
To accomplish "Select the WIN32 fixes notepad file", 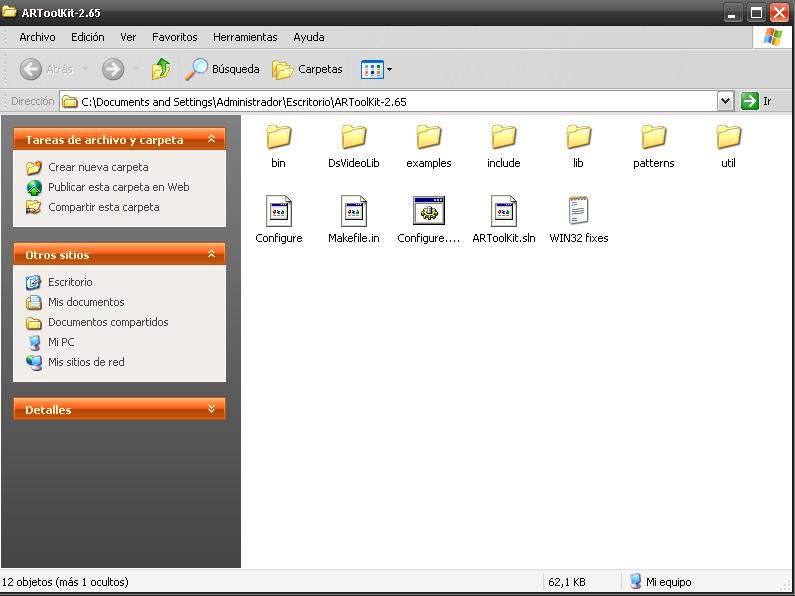I will (579, 220).
